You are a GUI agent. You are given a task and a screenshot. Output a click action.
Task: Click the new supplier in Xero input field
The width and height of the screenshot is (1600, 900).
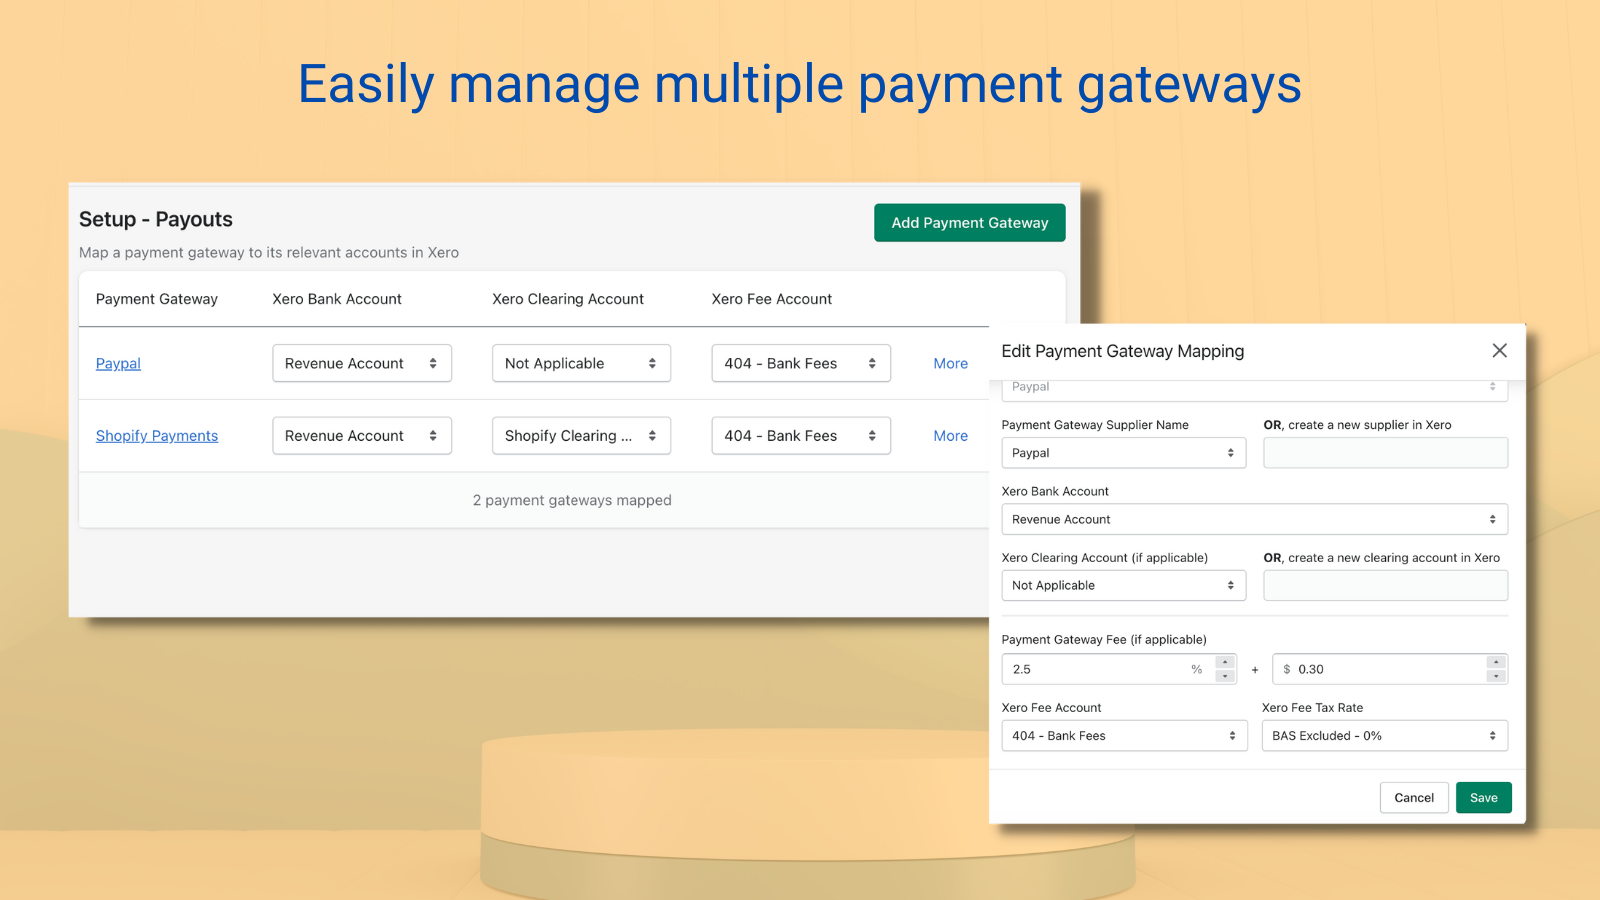tap(1385, 452)
